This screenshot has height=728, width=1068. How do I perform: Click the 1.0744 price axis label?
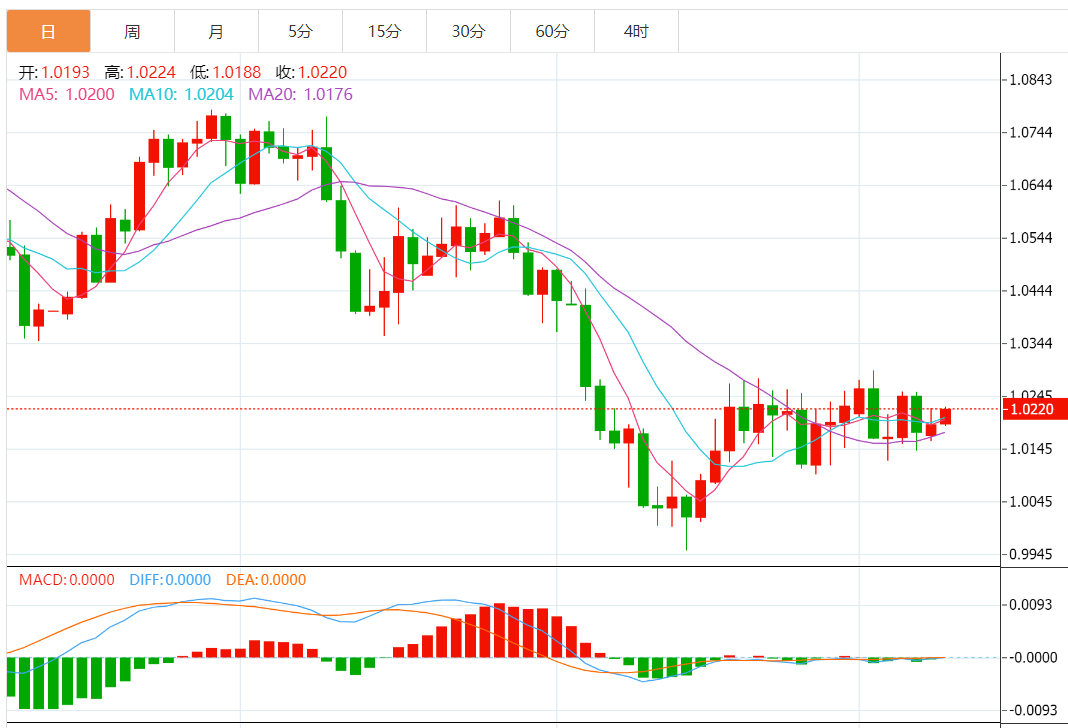point(1031,133)
